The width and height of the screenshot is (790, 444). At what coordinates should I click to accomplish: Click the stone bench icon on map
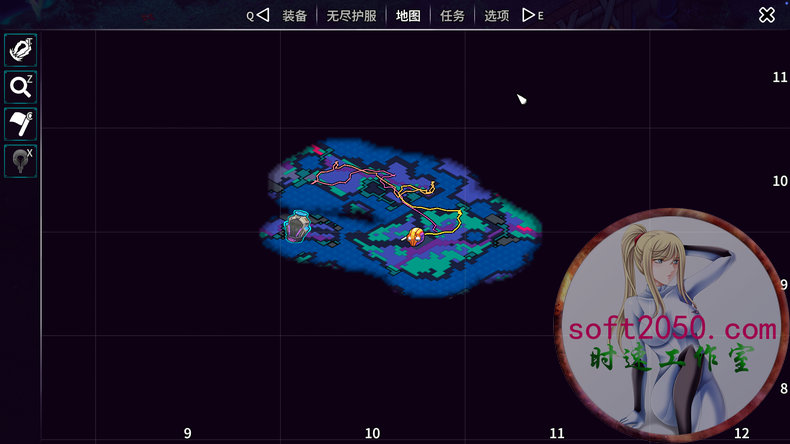pos(295,228)
